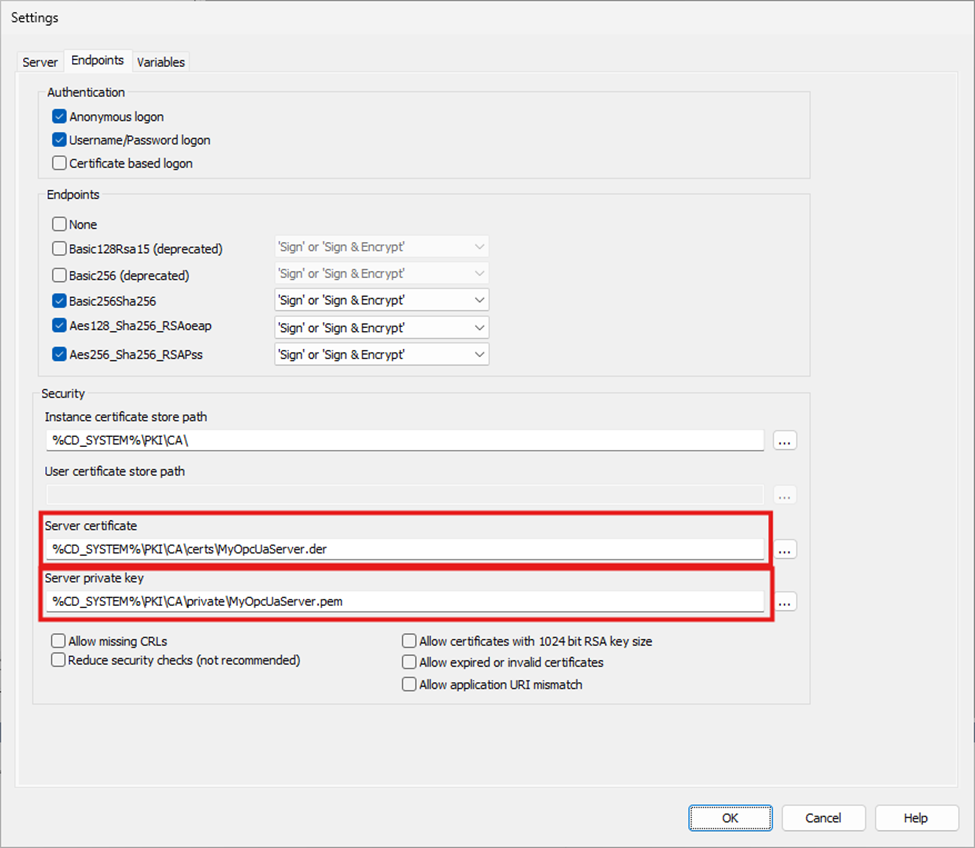The height and width of the screenshot is (848, 975).
Task: Switch to the Server tab
Action: (40, 62)
